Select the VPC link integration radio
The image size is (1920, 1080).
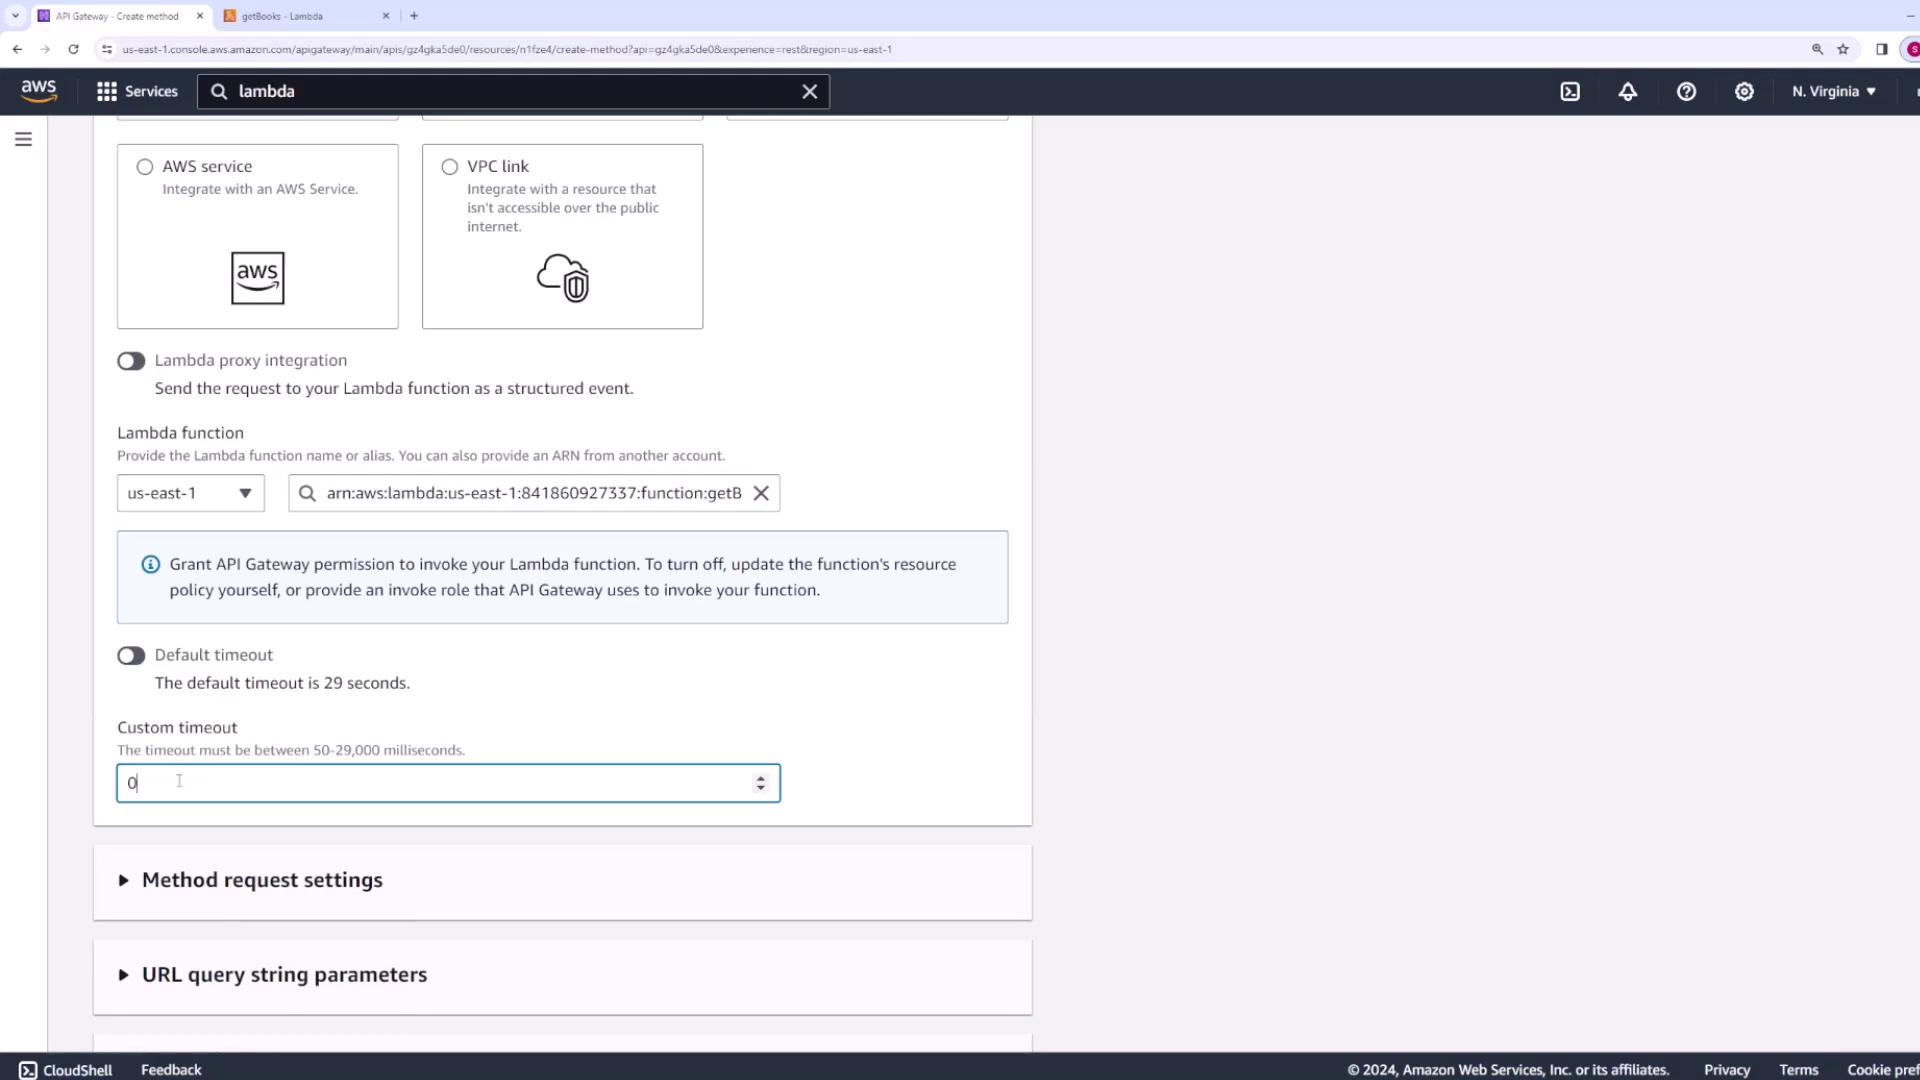pos(450,167)
